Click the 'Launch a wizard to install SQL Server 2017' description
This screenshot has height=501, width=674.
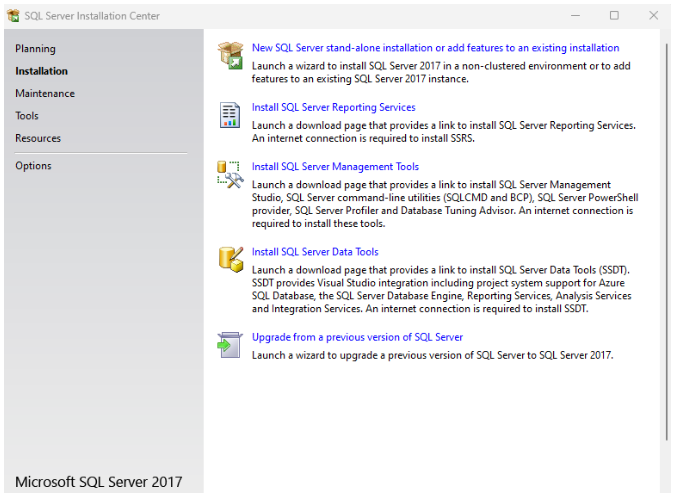click(x=441, y=72)
